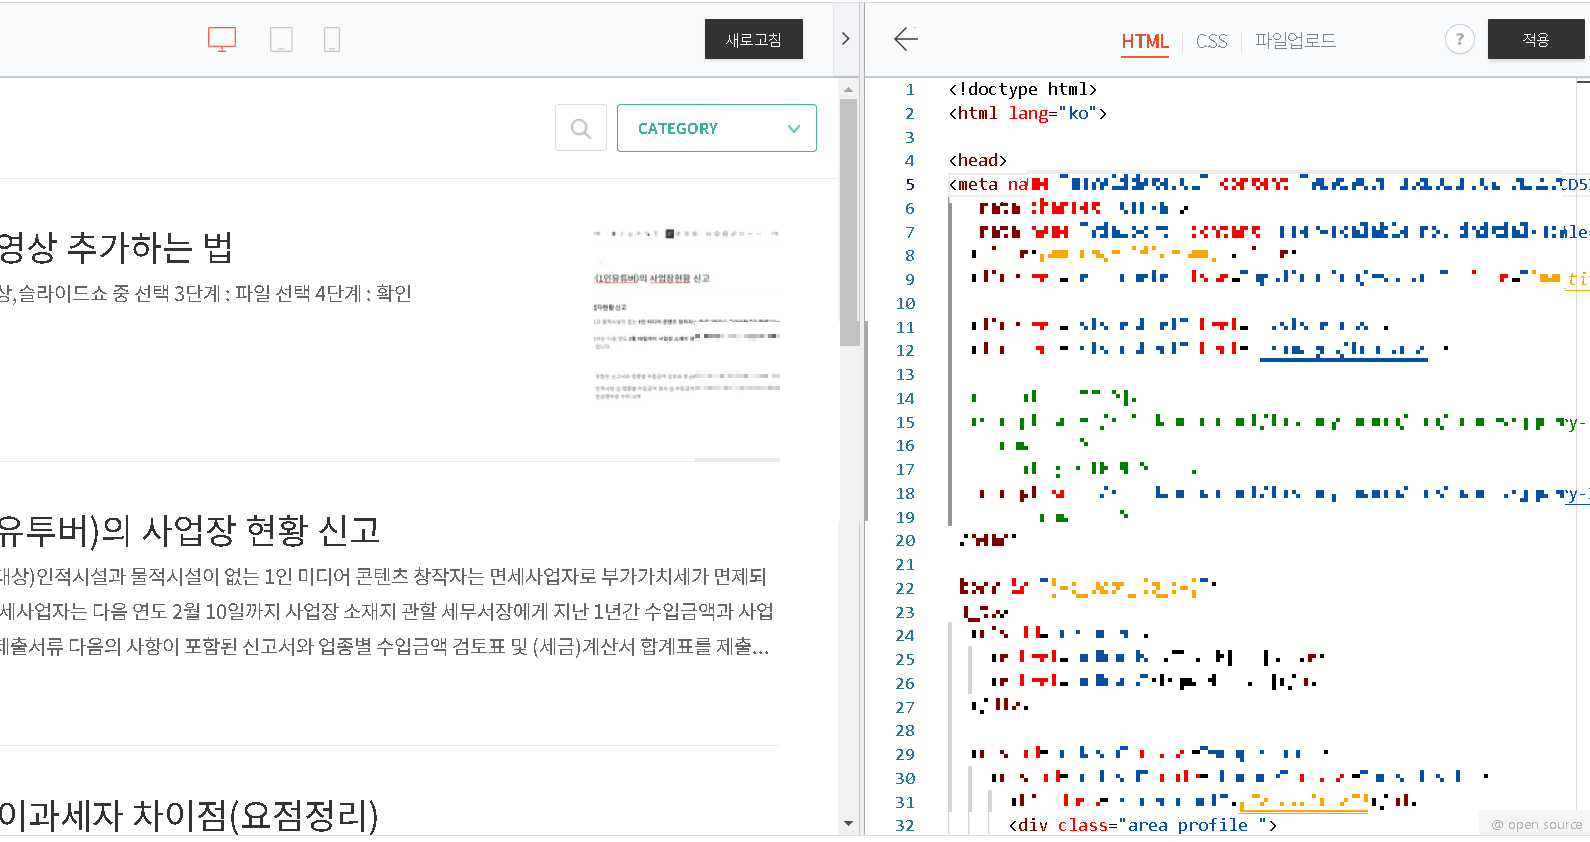
Task: Open the HTML editor tab
Action: pos(1145,41)
